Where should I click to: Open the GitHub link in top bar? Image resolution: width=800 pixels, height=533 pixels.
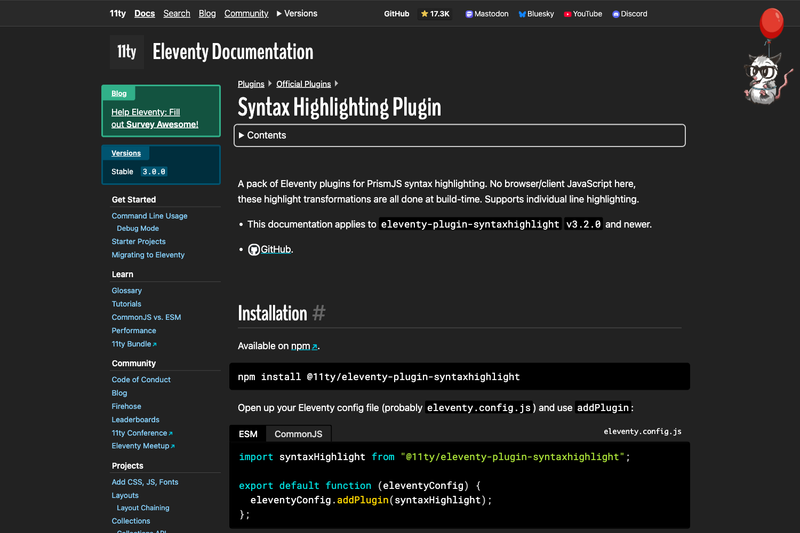pyautogui.click(x=396, y=14)
